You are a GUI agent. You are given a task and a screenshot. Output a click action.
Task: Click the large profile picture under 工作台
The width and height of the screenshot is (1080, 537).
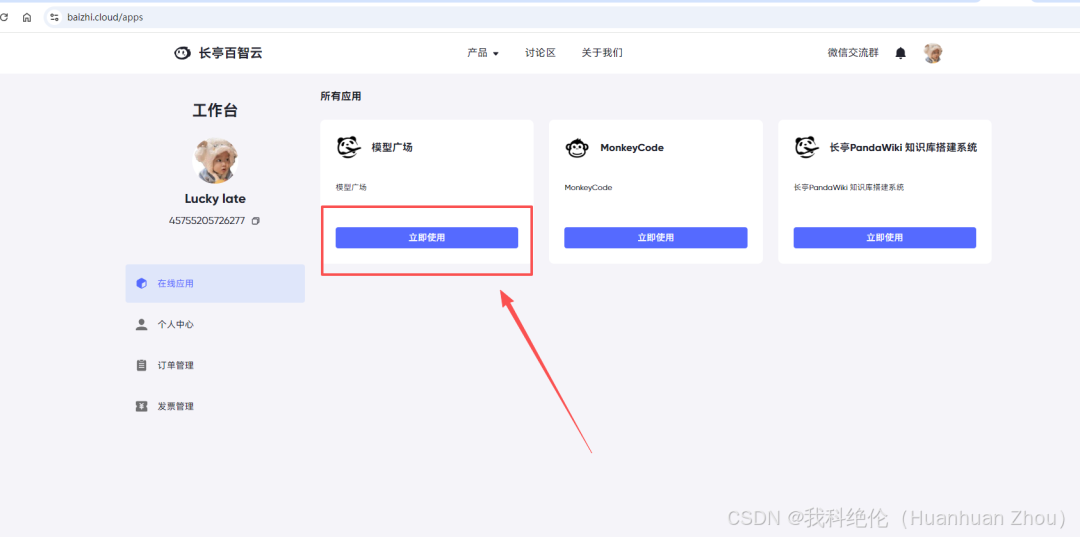215,160
